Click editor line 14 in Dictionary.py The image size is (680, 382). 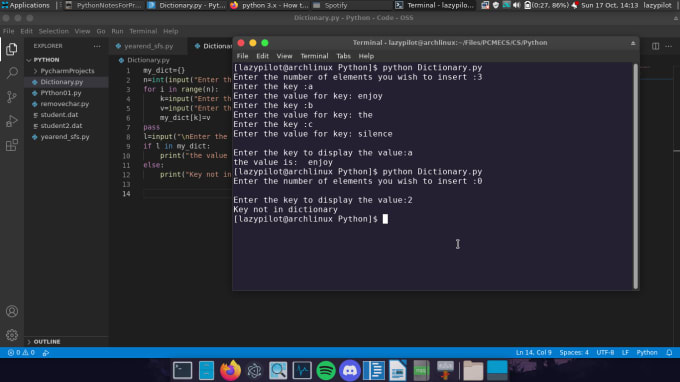pyautogui.click(x=187, y=193)
